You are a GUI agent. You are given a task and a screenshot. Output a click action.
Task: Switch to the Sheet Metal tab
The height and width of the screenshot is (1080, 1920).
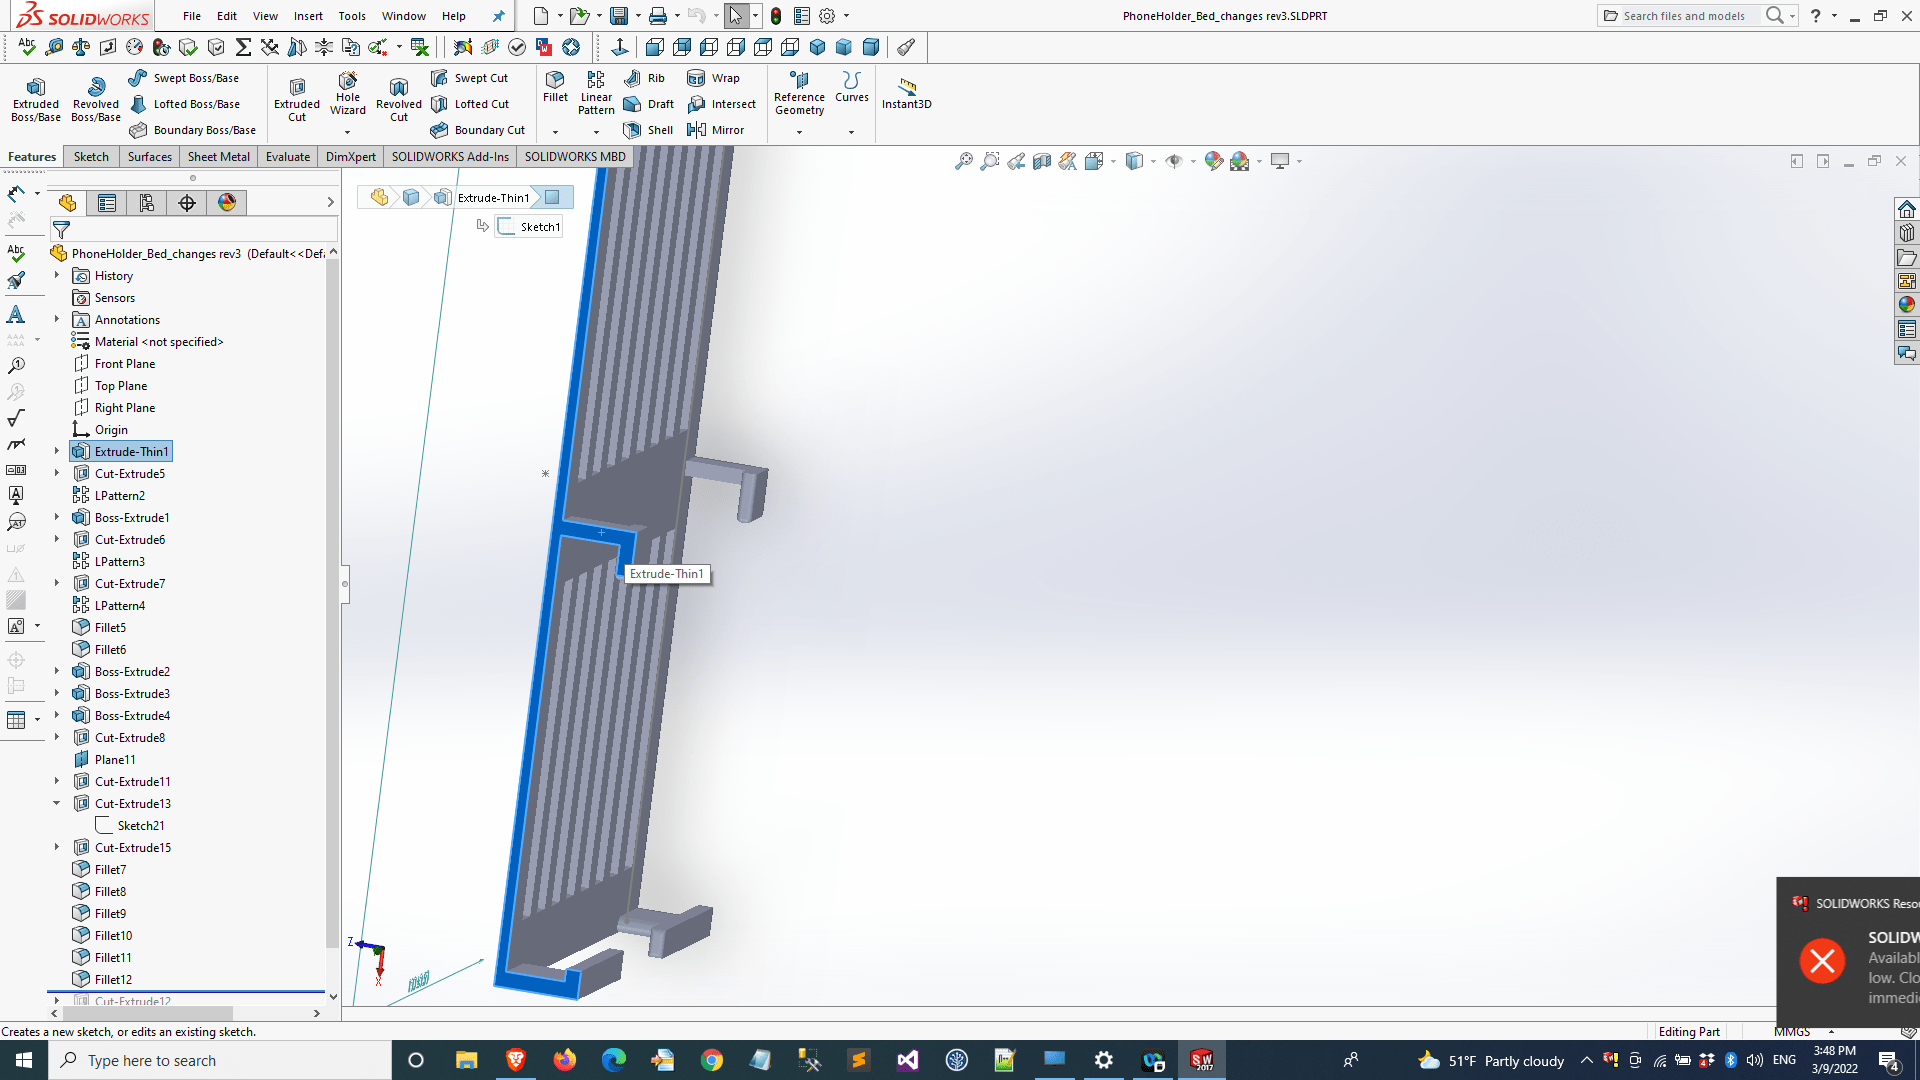(x=218, y=156)
